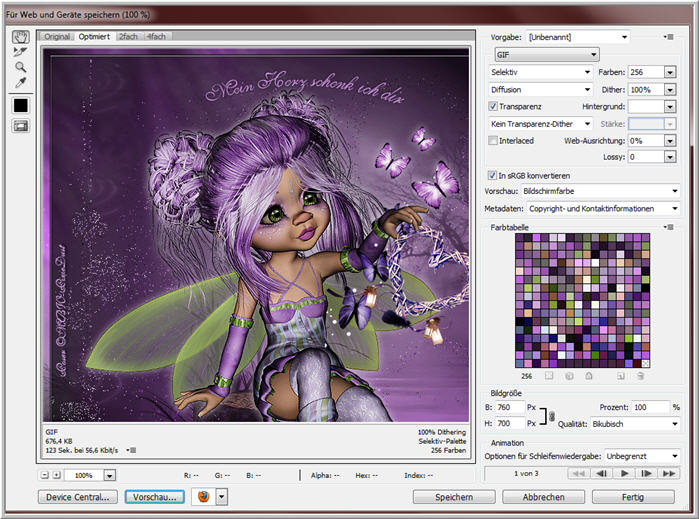Select the Slice Select tool

tap(20, 52)
